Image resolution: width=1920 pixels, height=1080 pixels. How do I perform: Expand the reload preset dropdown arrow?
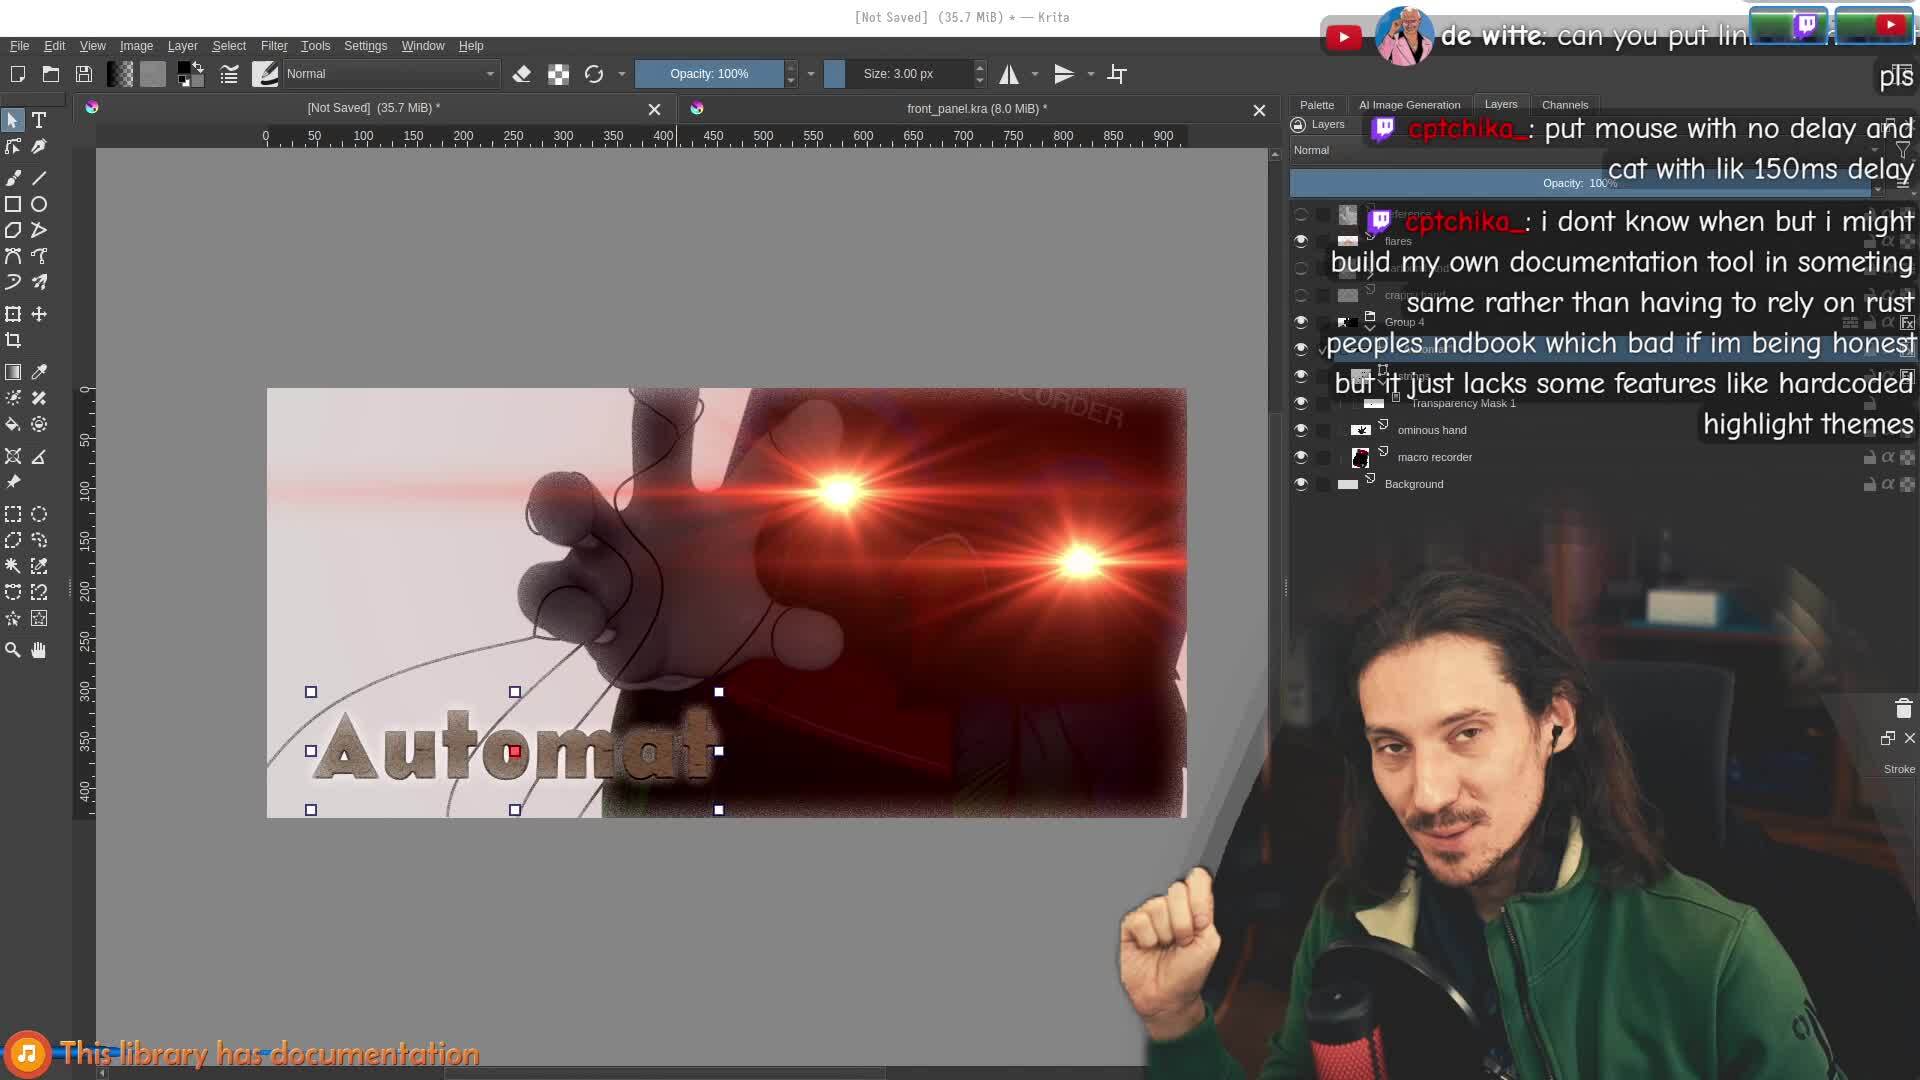[x=621, y=74]
